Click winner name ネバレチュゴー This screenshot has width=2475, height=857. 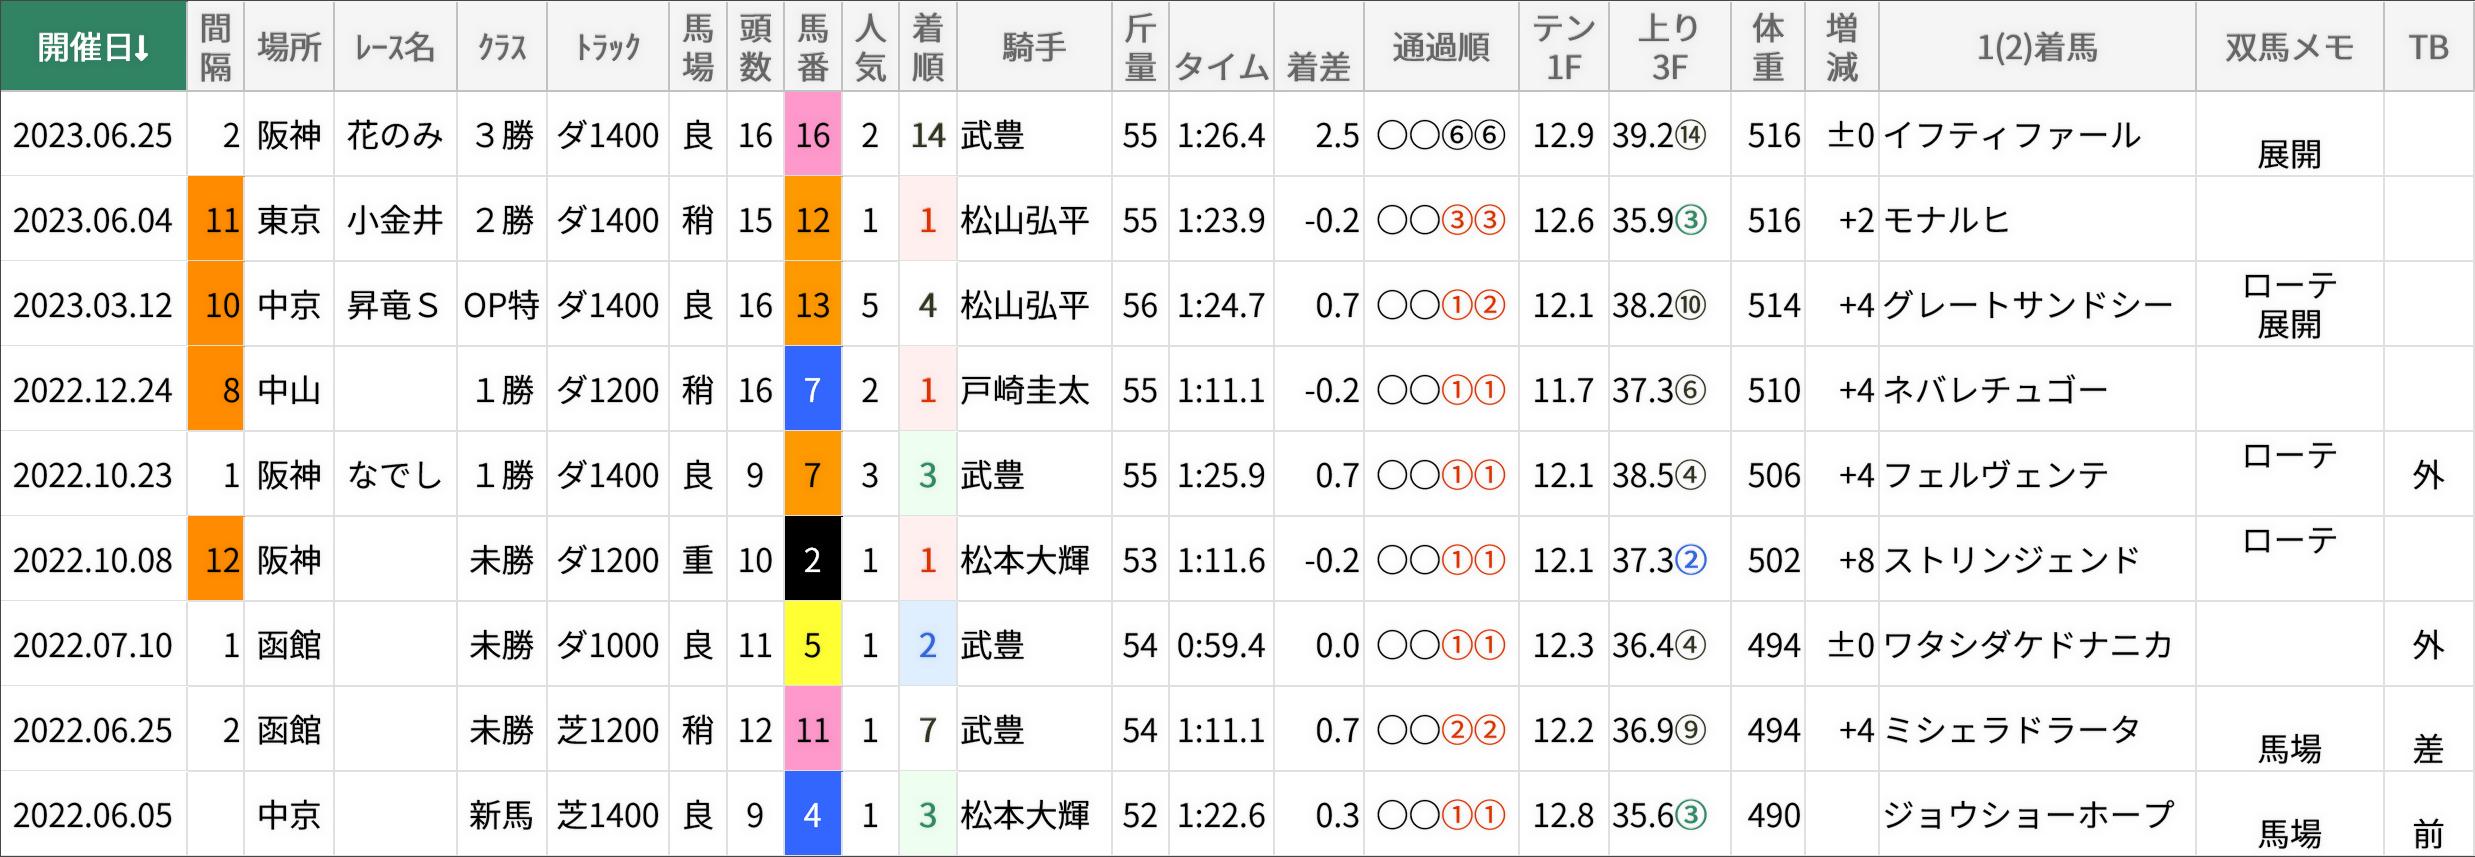1996,390
